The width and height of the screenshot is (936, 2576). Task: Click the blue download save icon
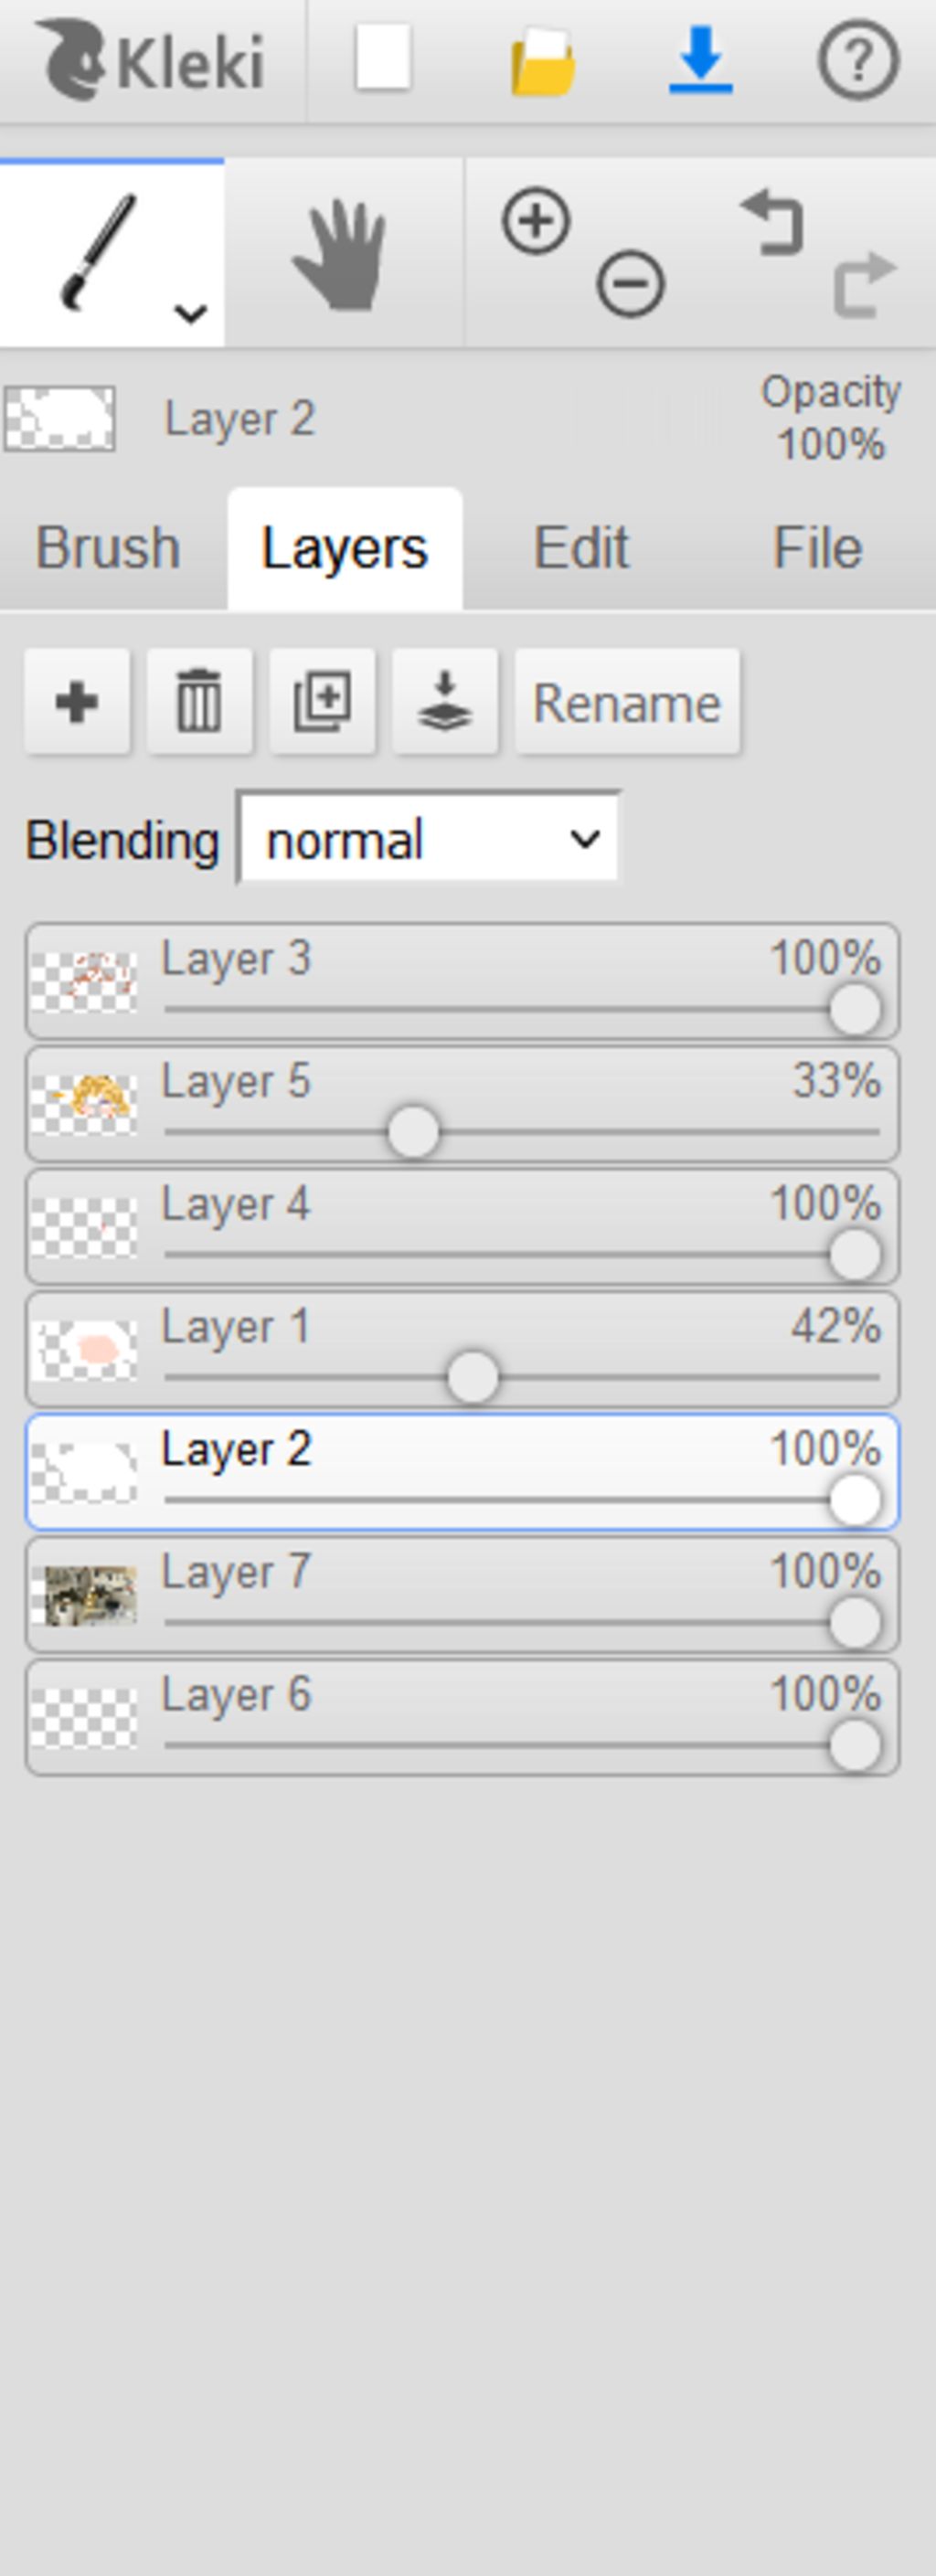coord(700,61)
